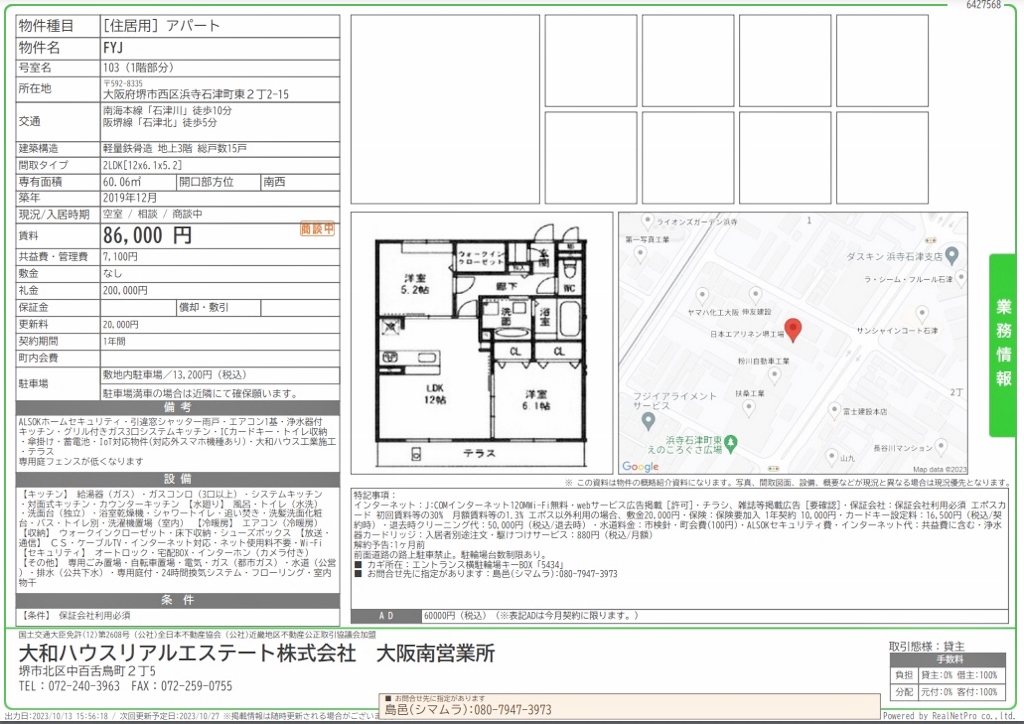Select 阪堺線「石津北」徒歩5分 line
1024x724 pixels.
pyautogui.click(x=160, y=122)
